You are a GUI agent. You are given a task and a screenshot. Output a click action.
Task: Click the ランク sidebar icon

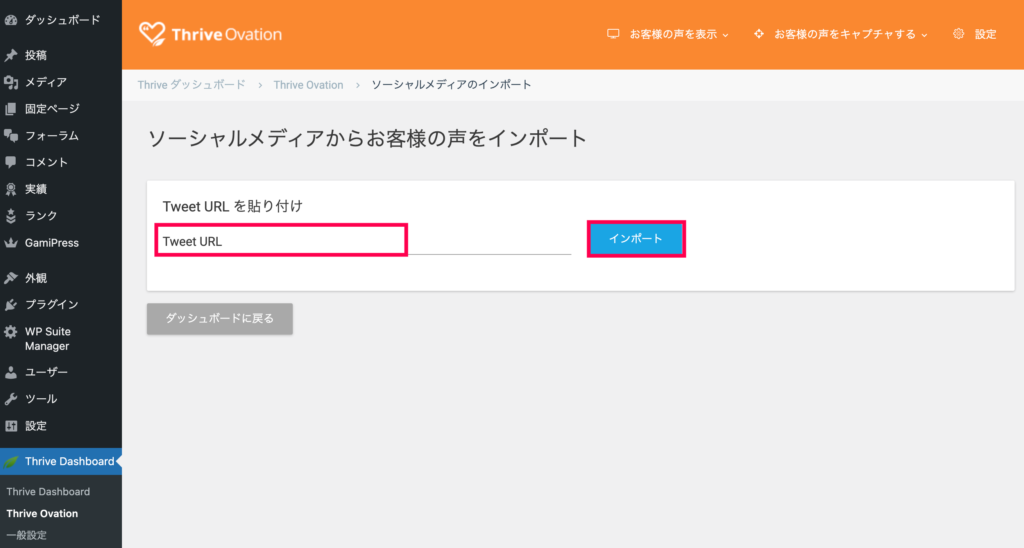10,216
